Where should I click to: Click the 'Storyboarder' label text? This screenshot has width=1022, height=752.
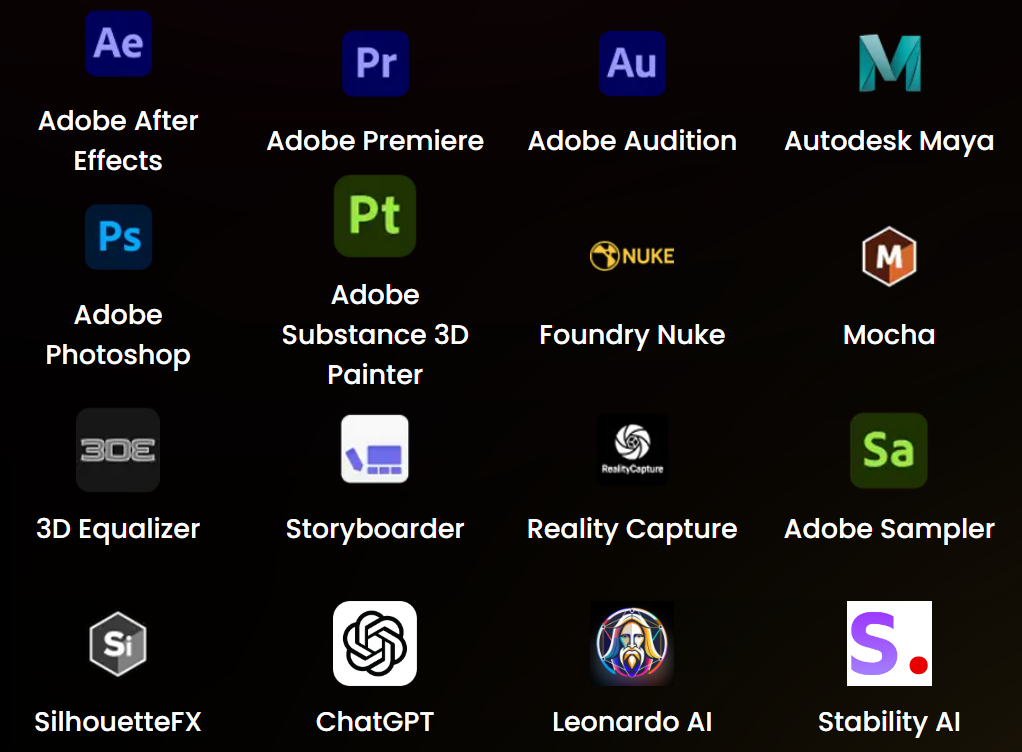click(375, 530)
